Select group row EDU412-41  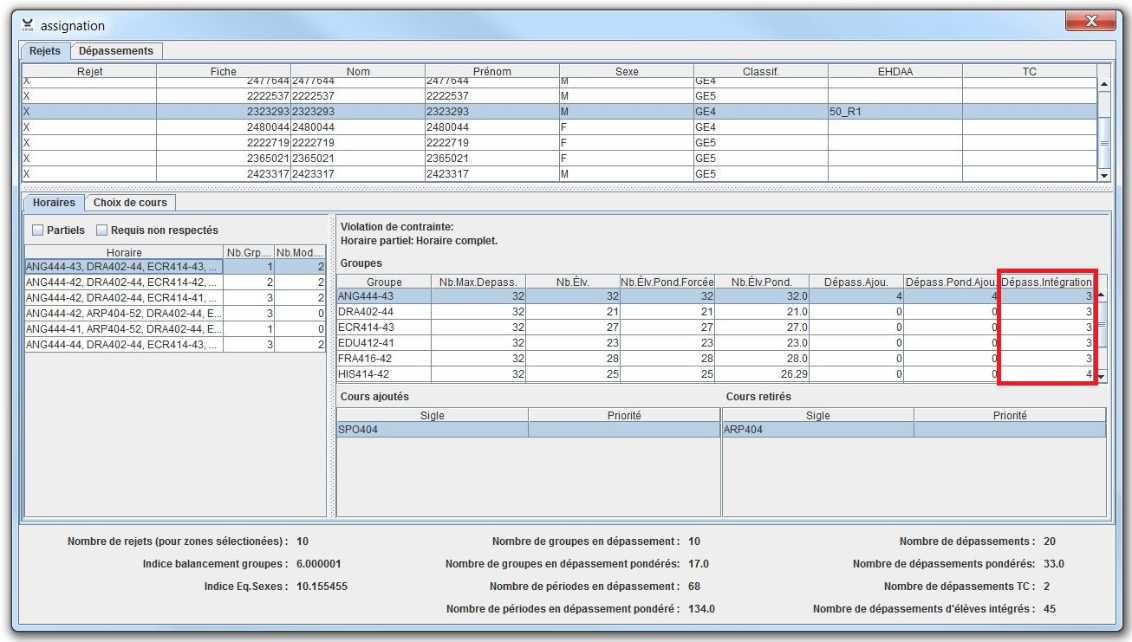pos(716,343)
